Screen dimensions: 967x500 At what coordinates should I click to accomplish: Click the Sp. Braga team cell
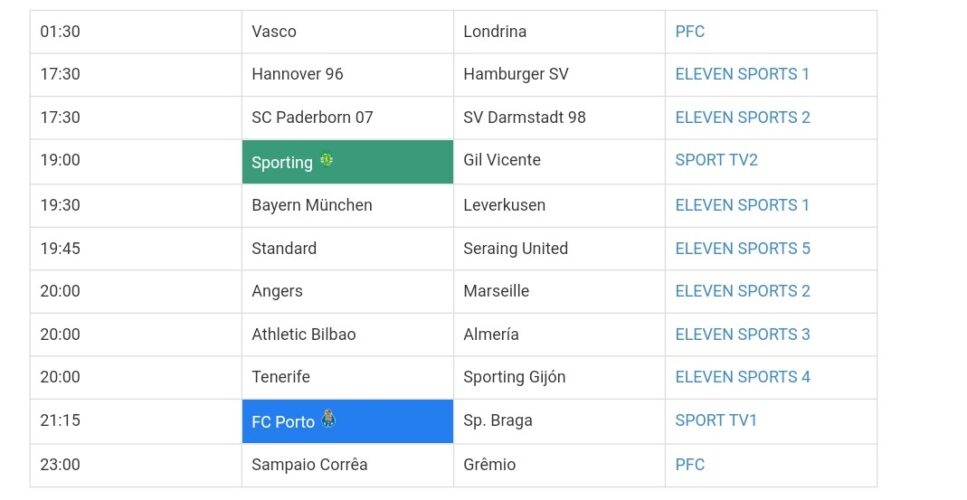click(x=559, y=421)
